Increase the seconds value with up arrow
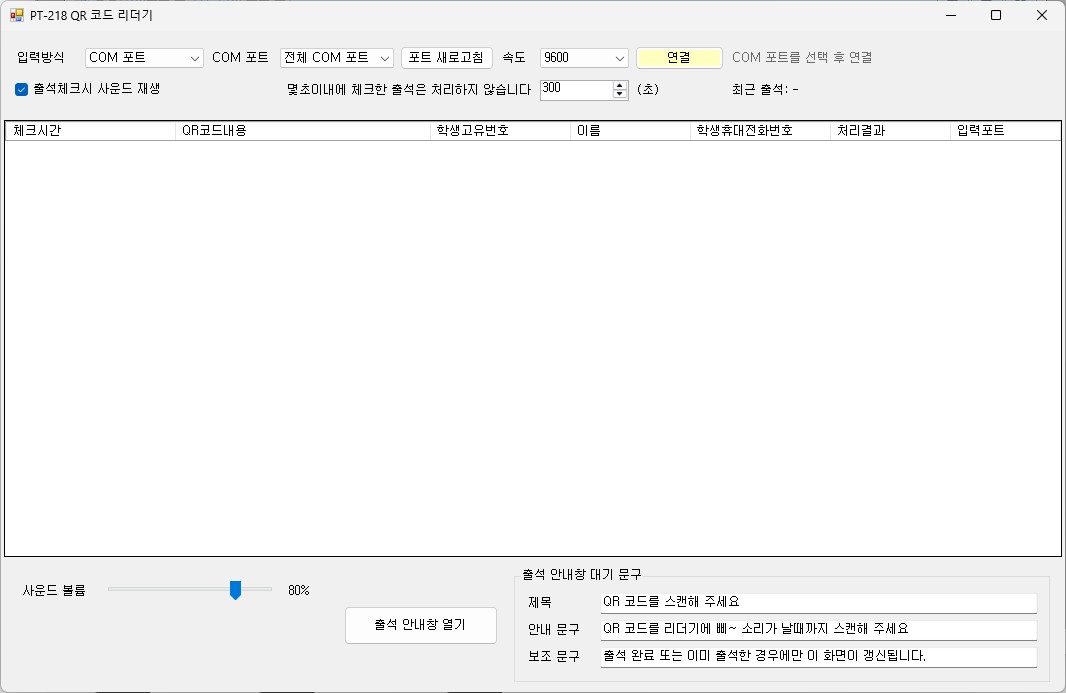This screenshot has height=693, width=1066. (619, 85)
